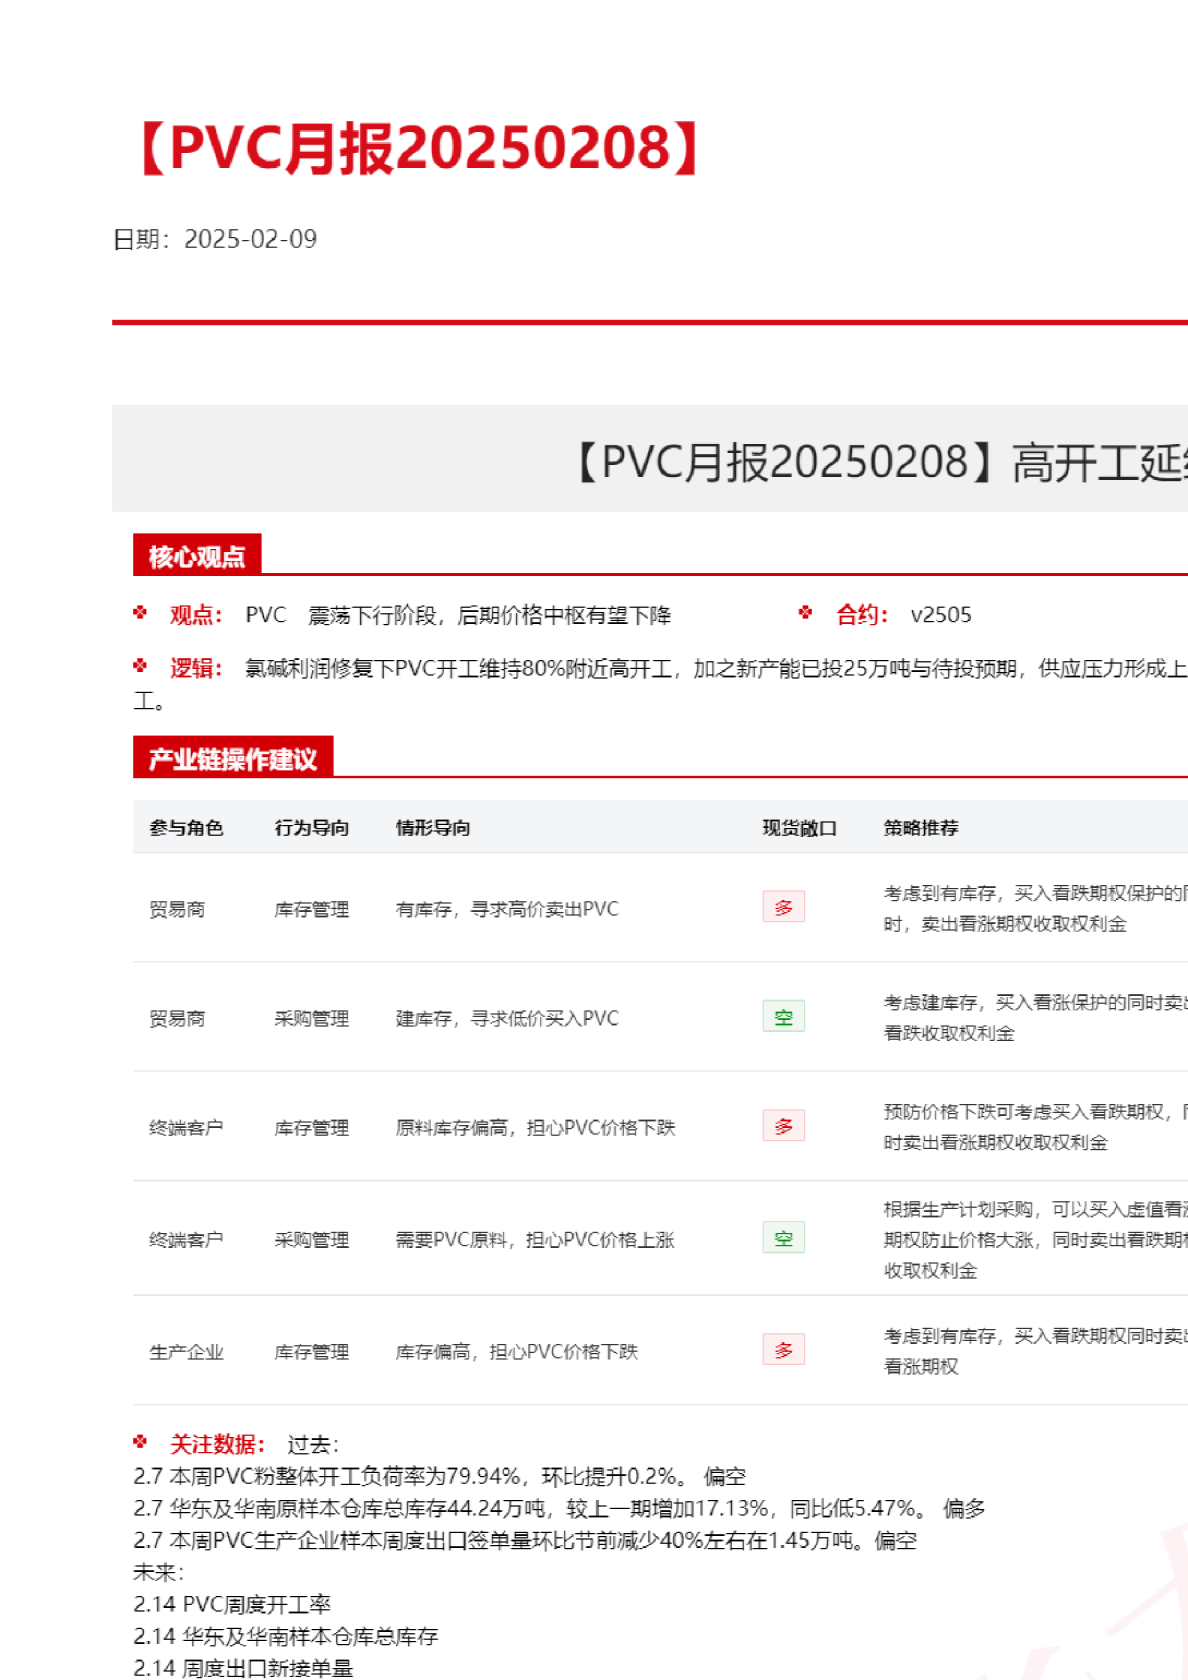Click the red bullet before 合约
The height and width of the screenshot is (1680, 1188).
click(806, 613)
